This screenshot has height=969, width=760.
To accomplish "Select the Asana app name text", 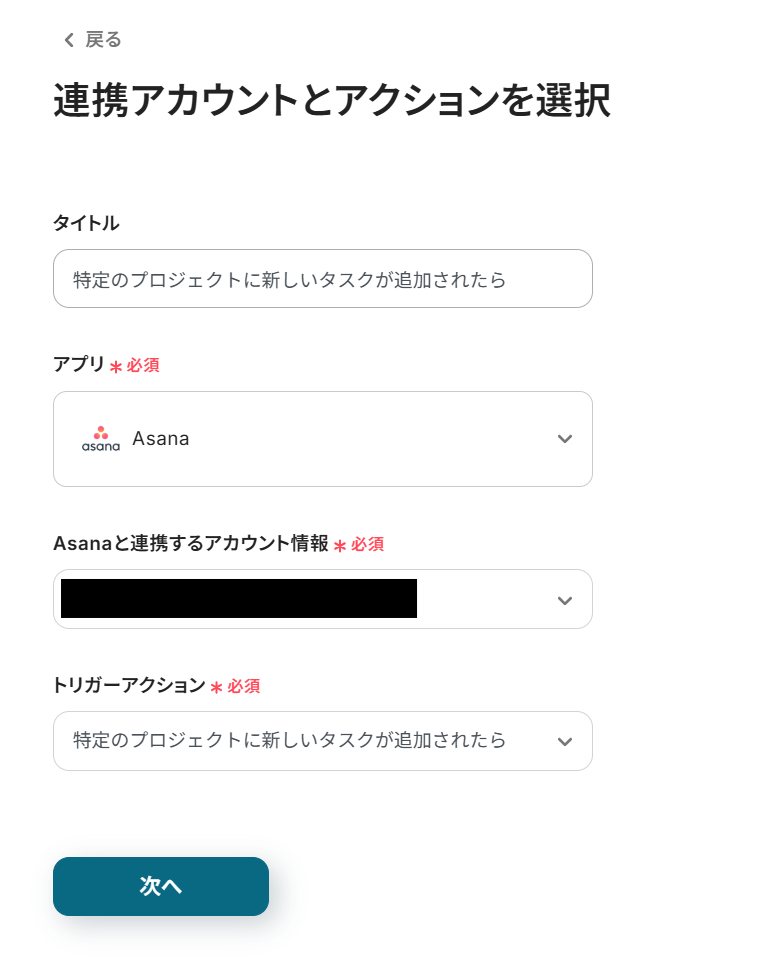I will 160,439.
